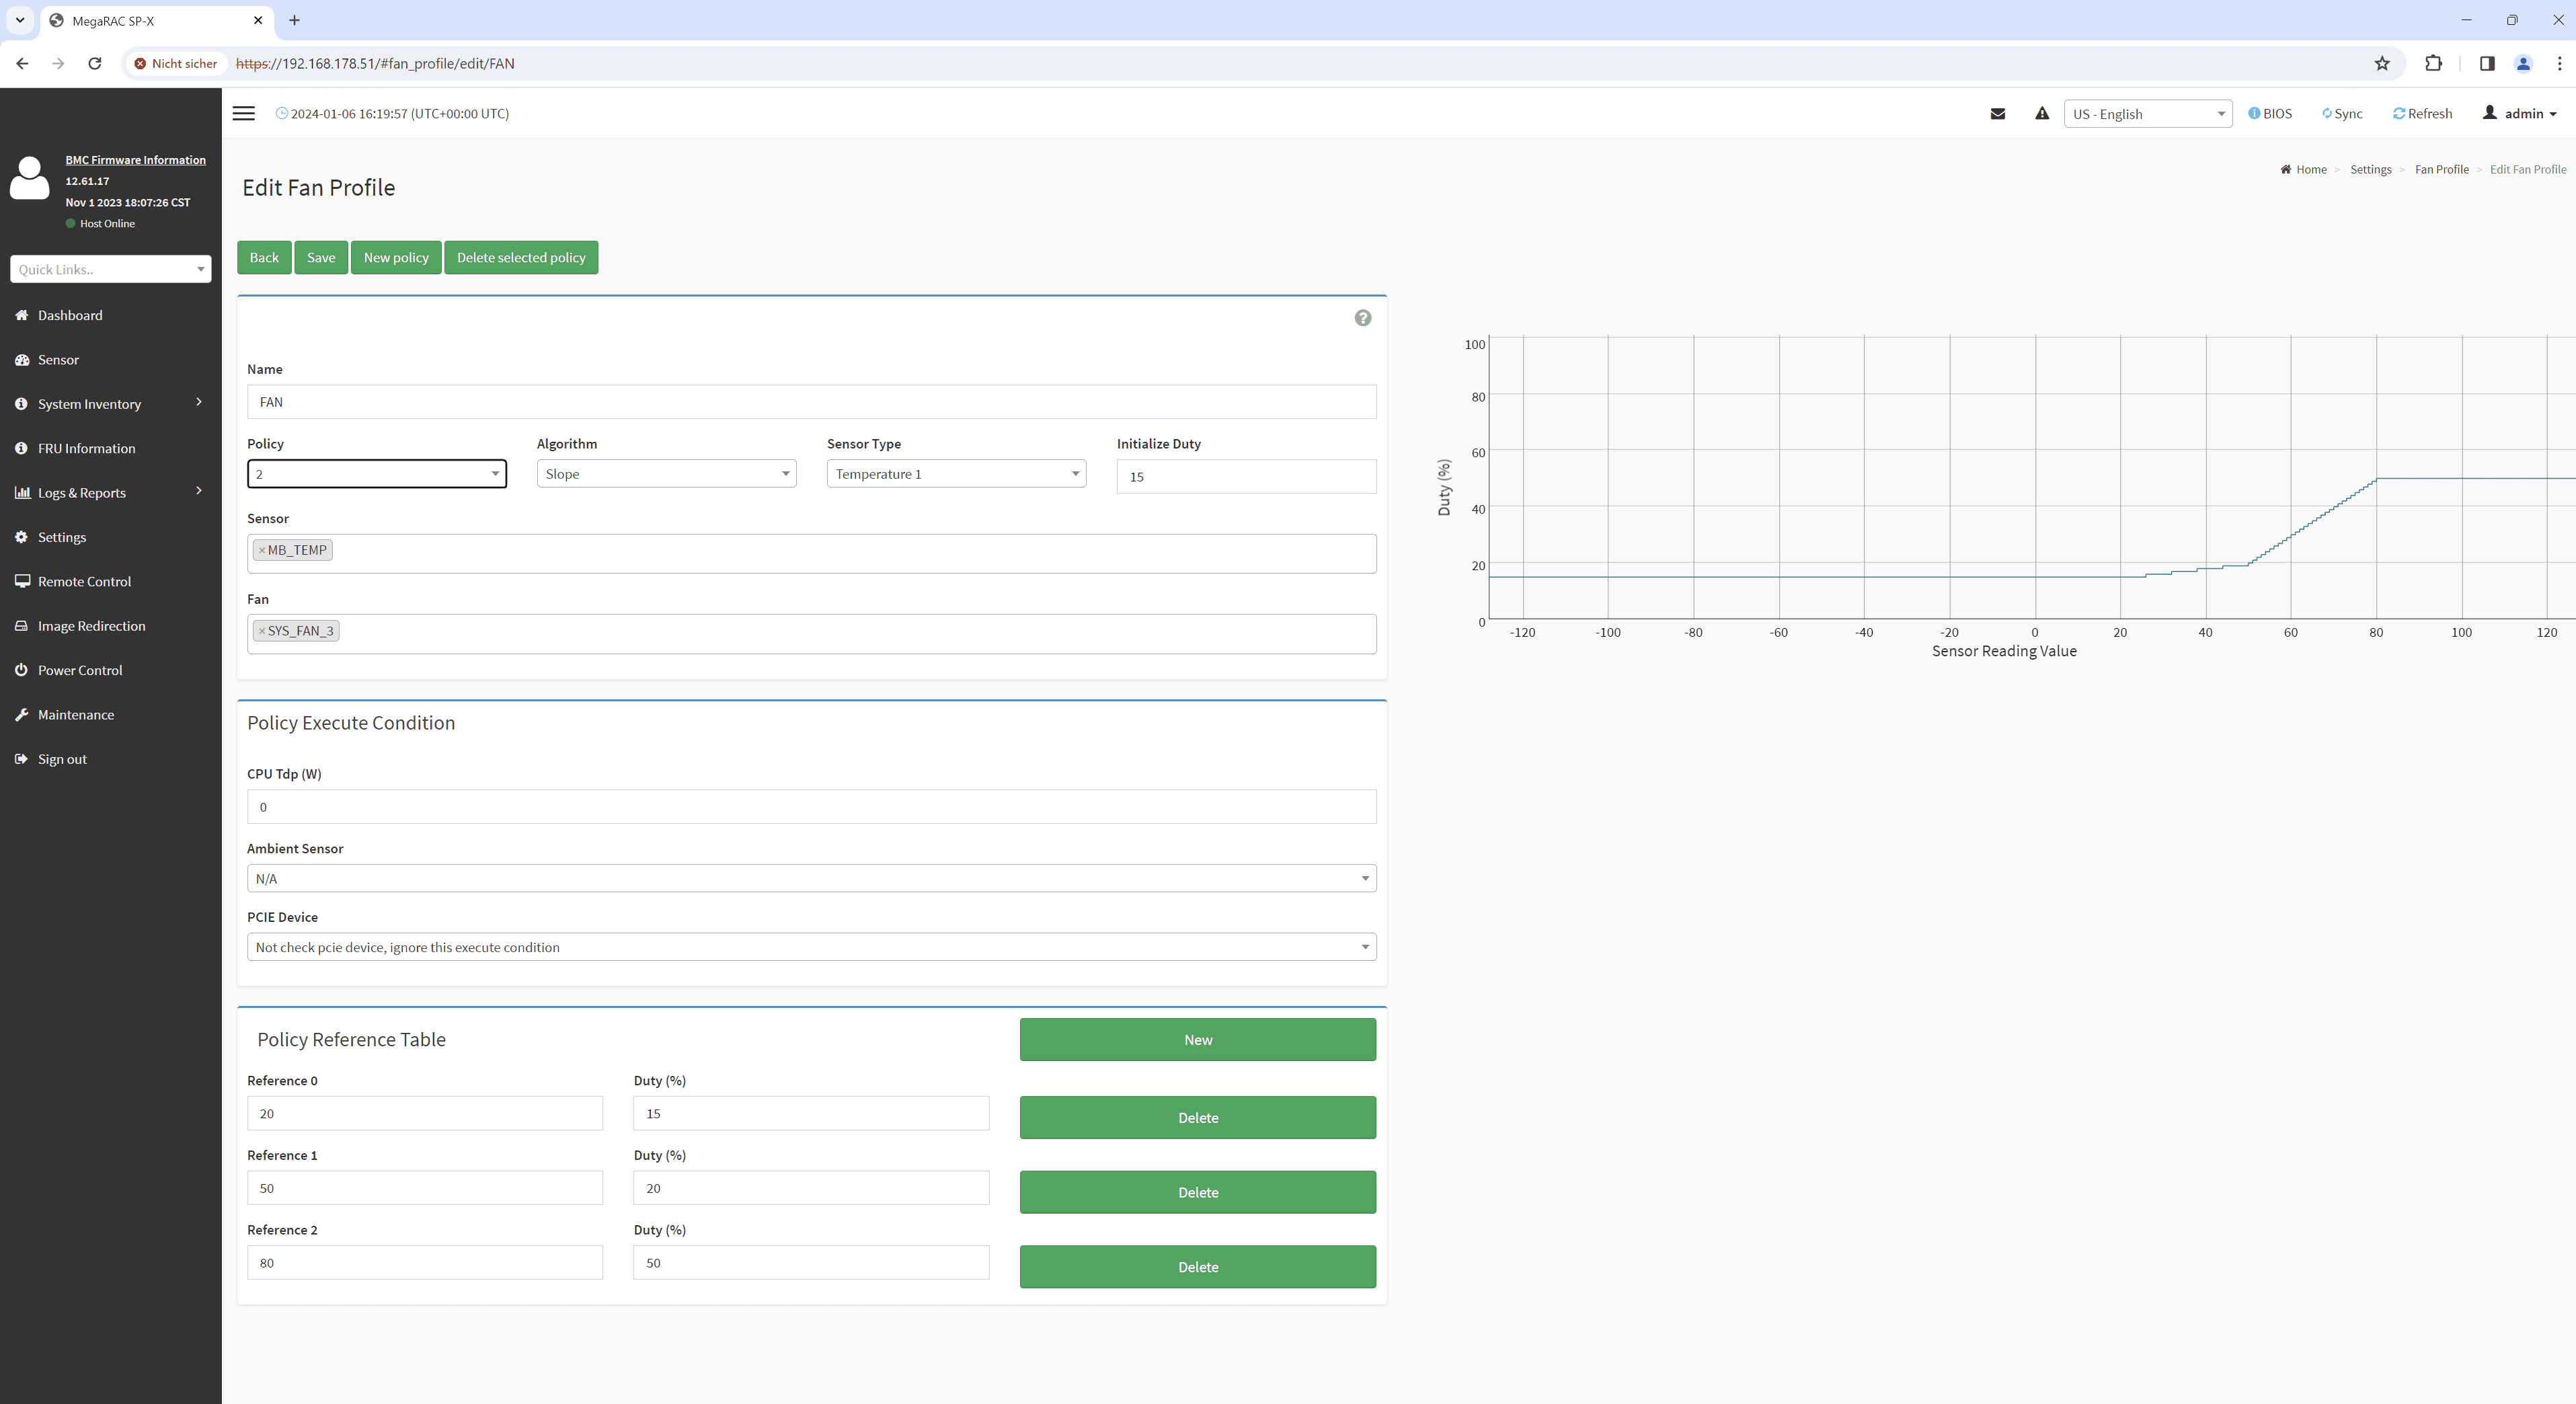Click the help question mark icon
The width and height of the screenshot is (2576, 1404).
point(1362,318)
